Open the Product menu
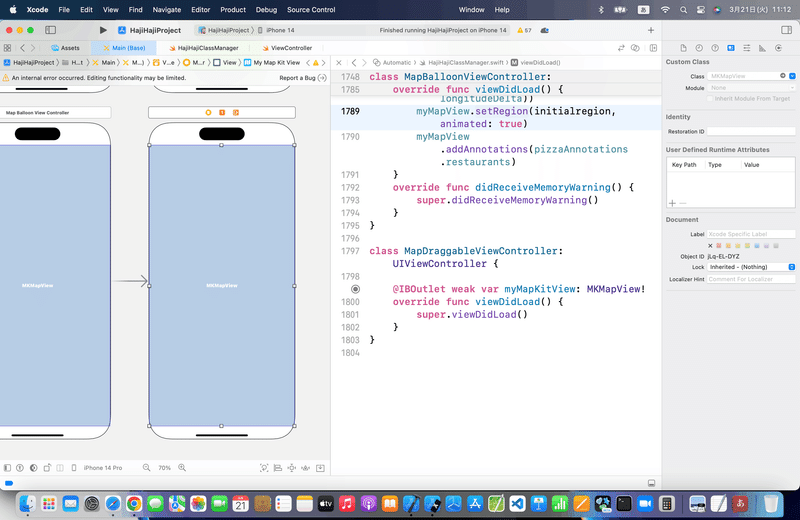Screen dimensions: 800x520 pos(233,10)
